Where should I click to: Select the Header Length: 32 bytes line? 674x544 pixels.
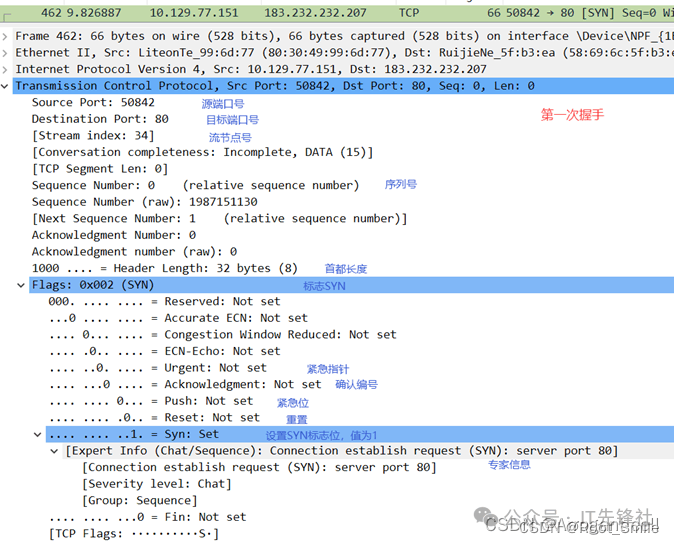pyautogui.click(x=164, y=268)
